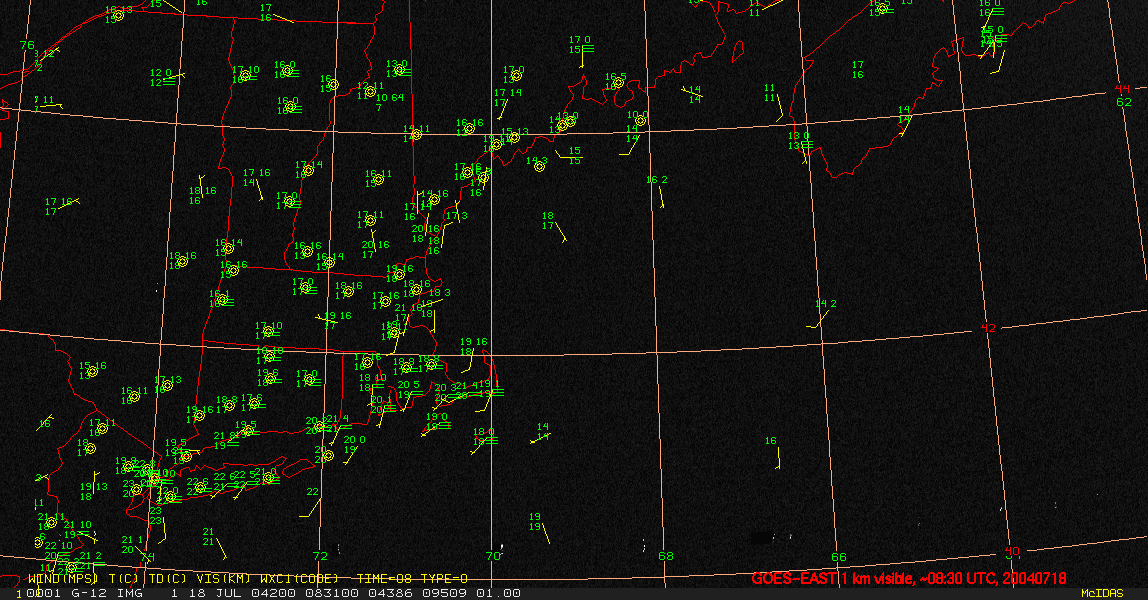
Task: Click the southern offshore station plot 19 over 19
Action: pyautogui.click(x=540, y=528)
